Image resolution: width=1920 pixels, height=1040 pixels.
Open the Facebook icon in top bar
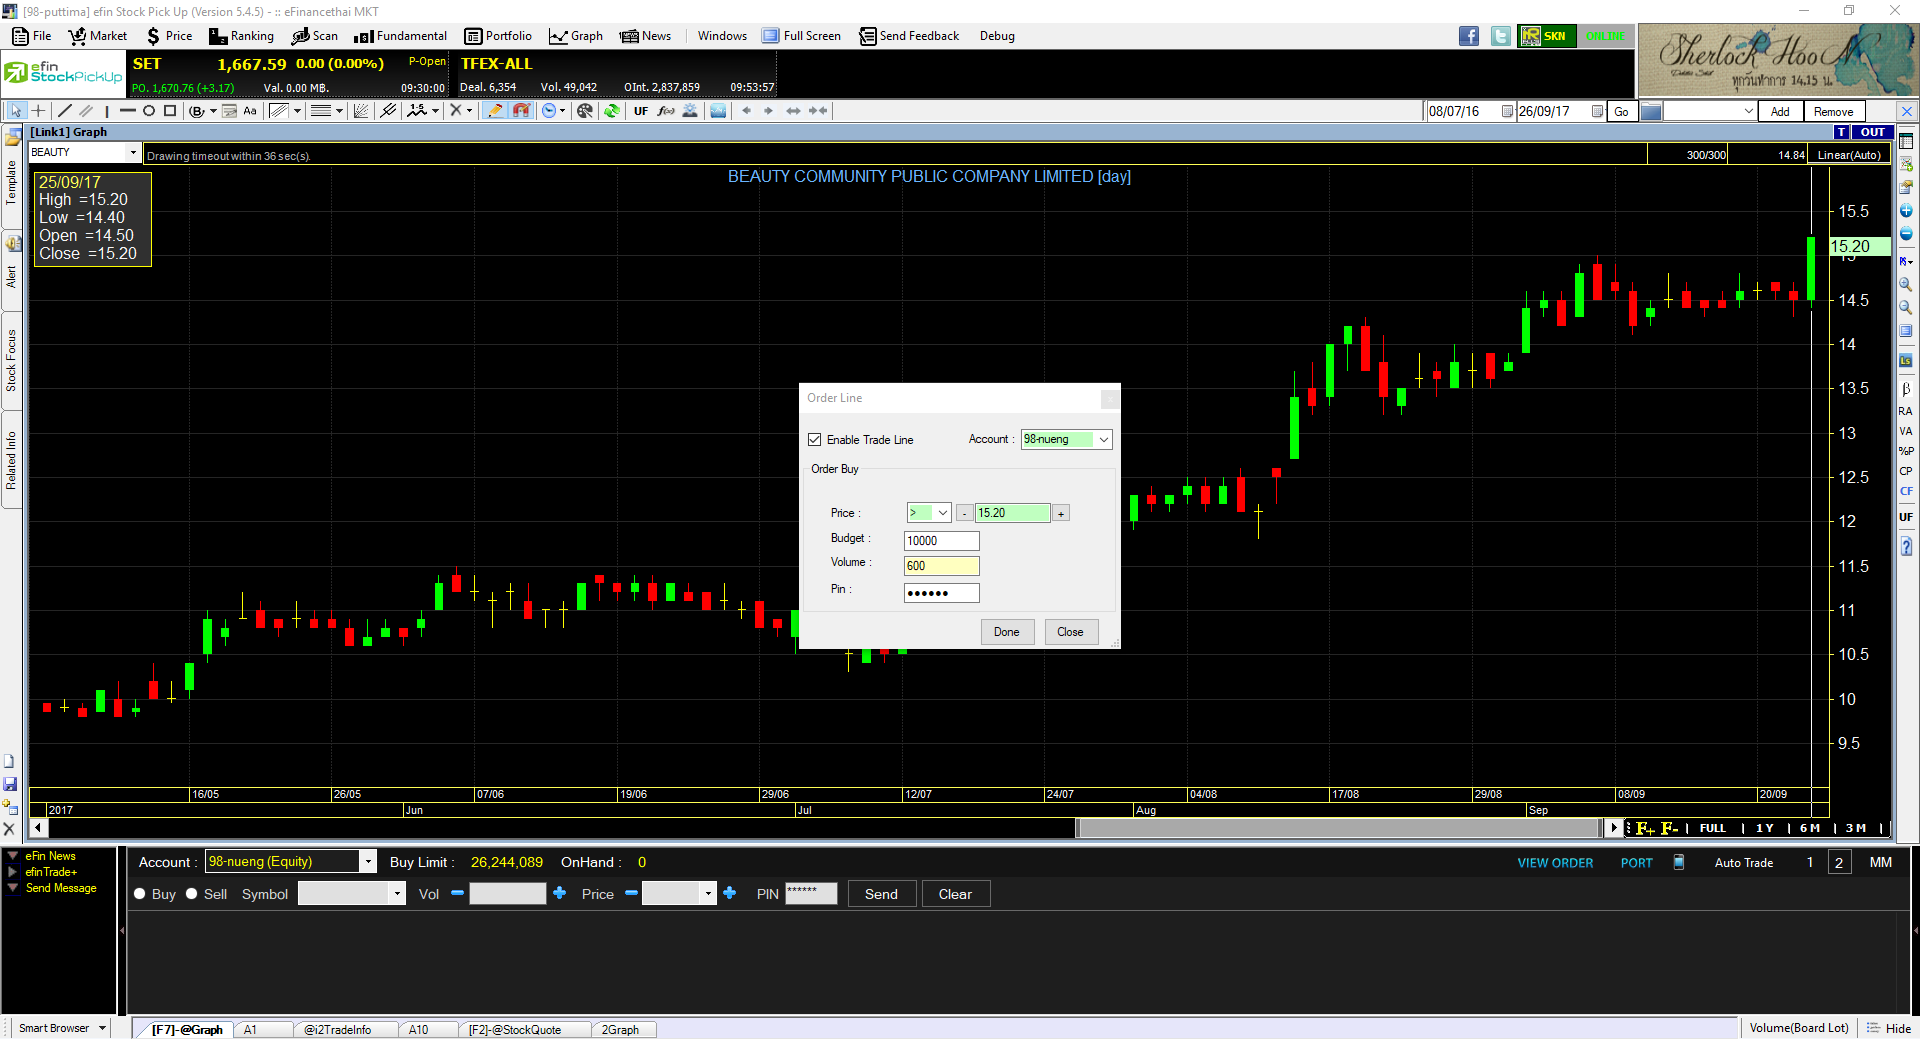pos(1469,36)
